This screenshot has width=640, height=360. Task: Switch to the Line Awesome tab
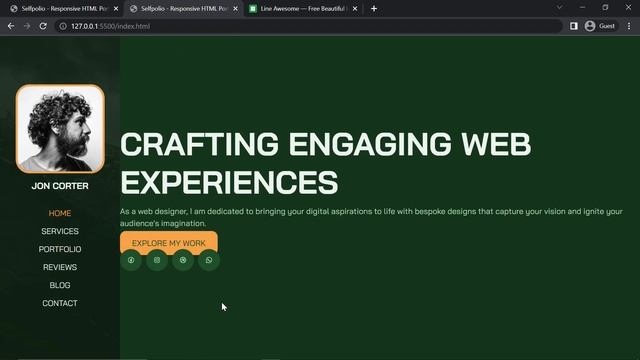click(303, 9)
